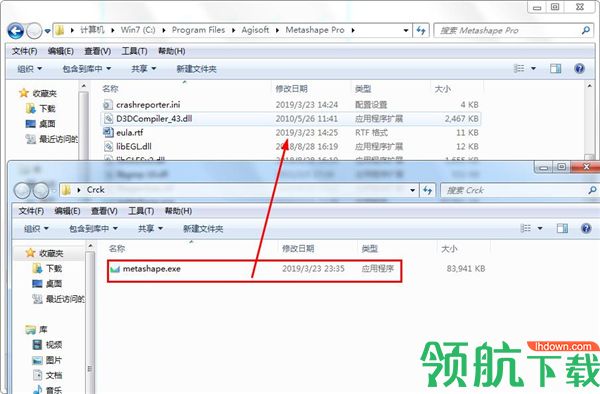Image resolution: width=600 pixels, height=394 pixels.
Task: Open view options arrow in Metashape Pro window
Action: click(x=533, y=69)
